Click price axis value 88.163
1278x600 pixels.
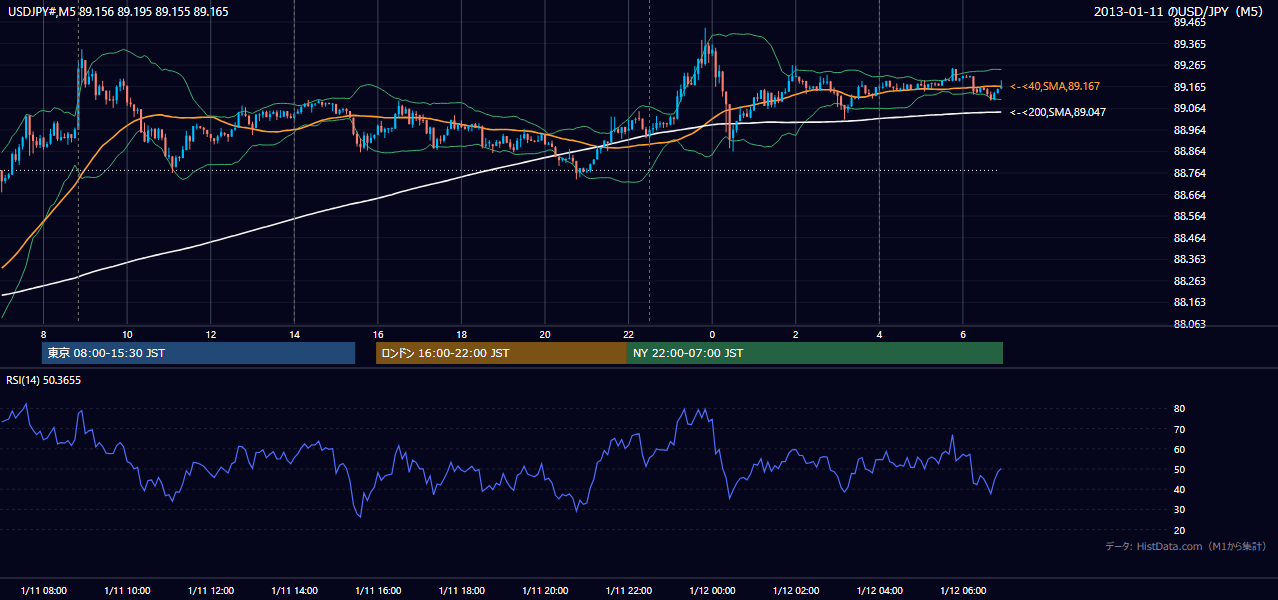click(1189, 302)
